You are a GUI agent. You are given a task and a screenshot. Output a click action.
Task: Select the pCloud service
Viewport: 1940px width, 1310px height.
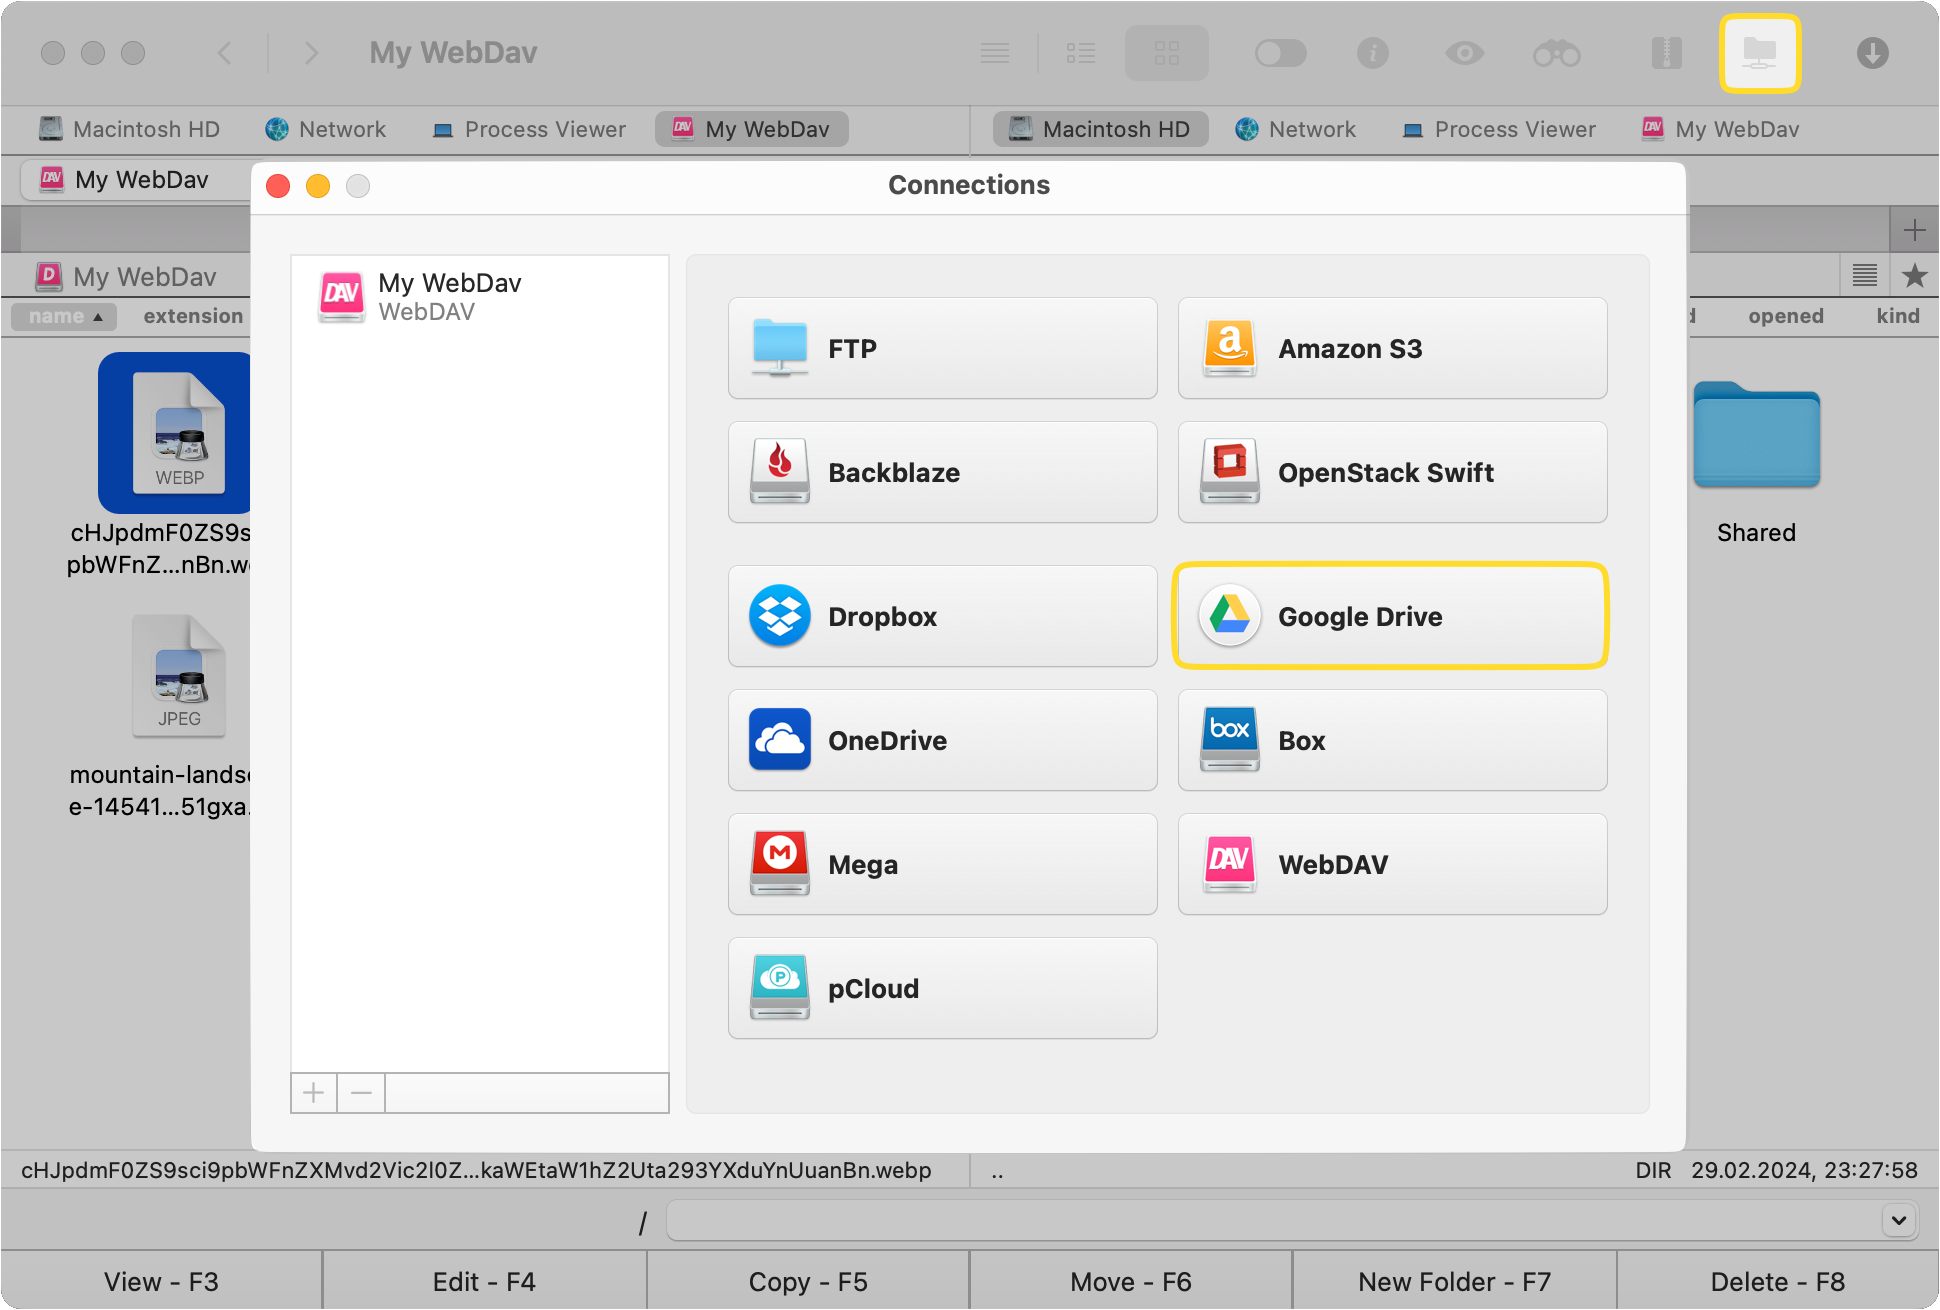point(941,988)
